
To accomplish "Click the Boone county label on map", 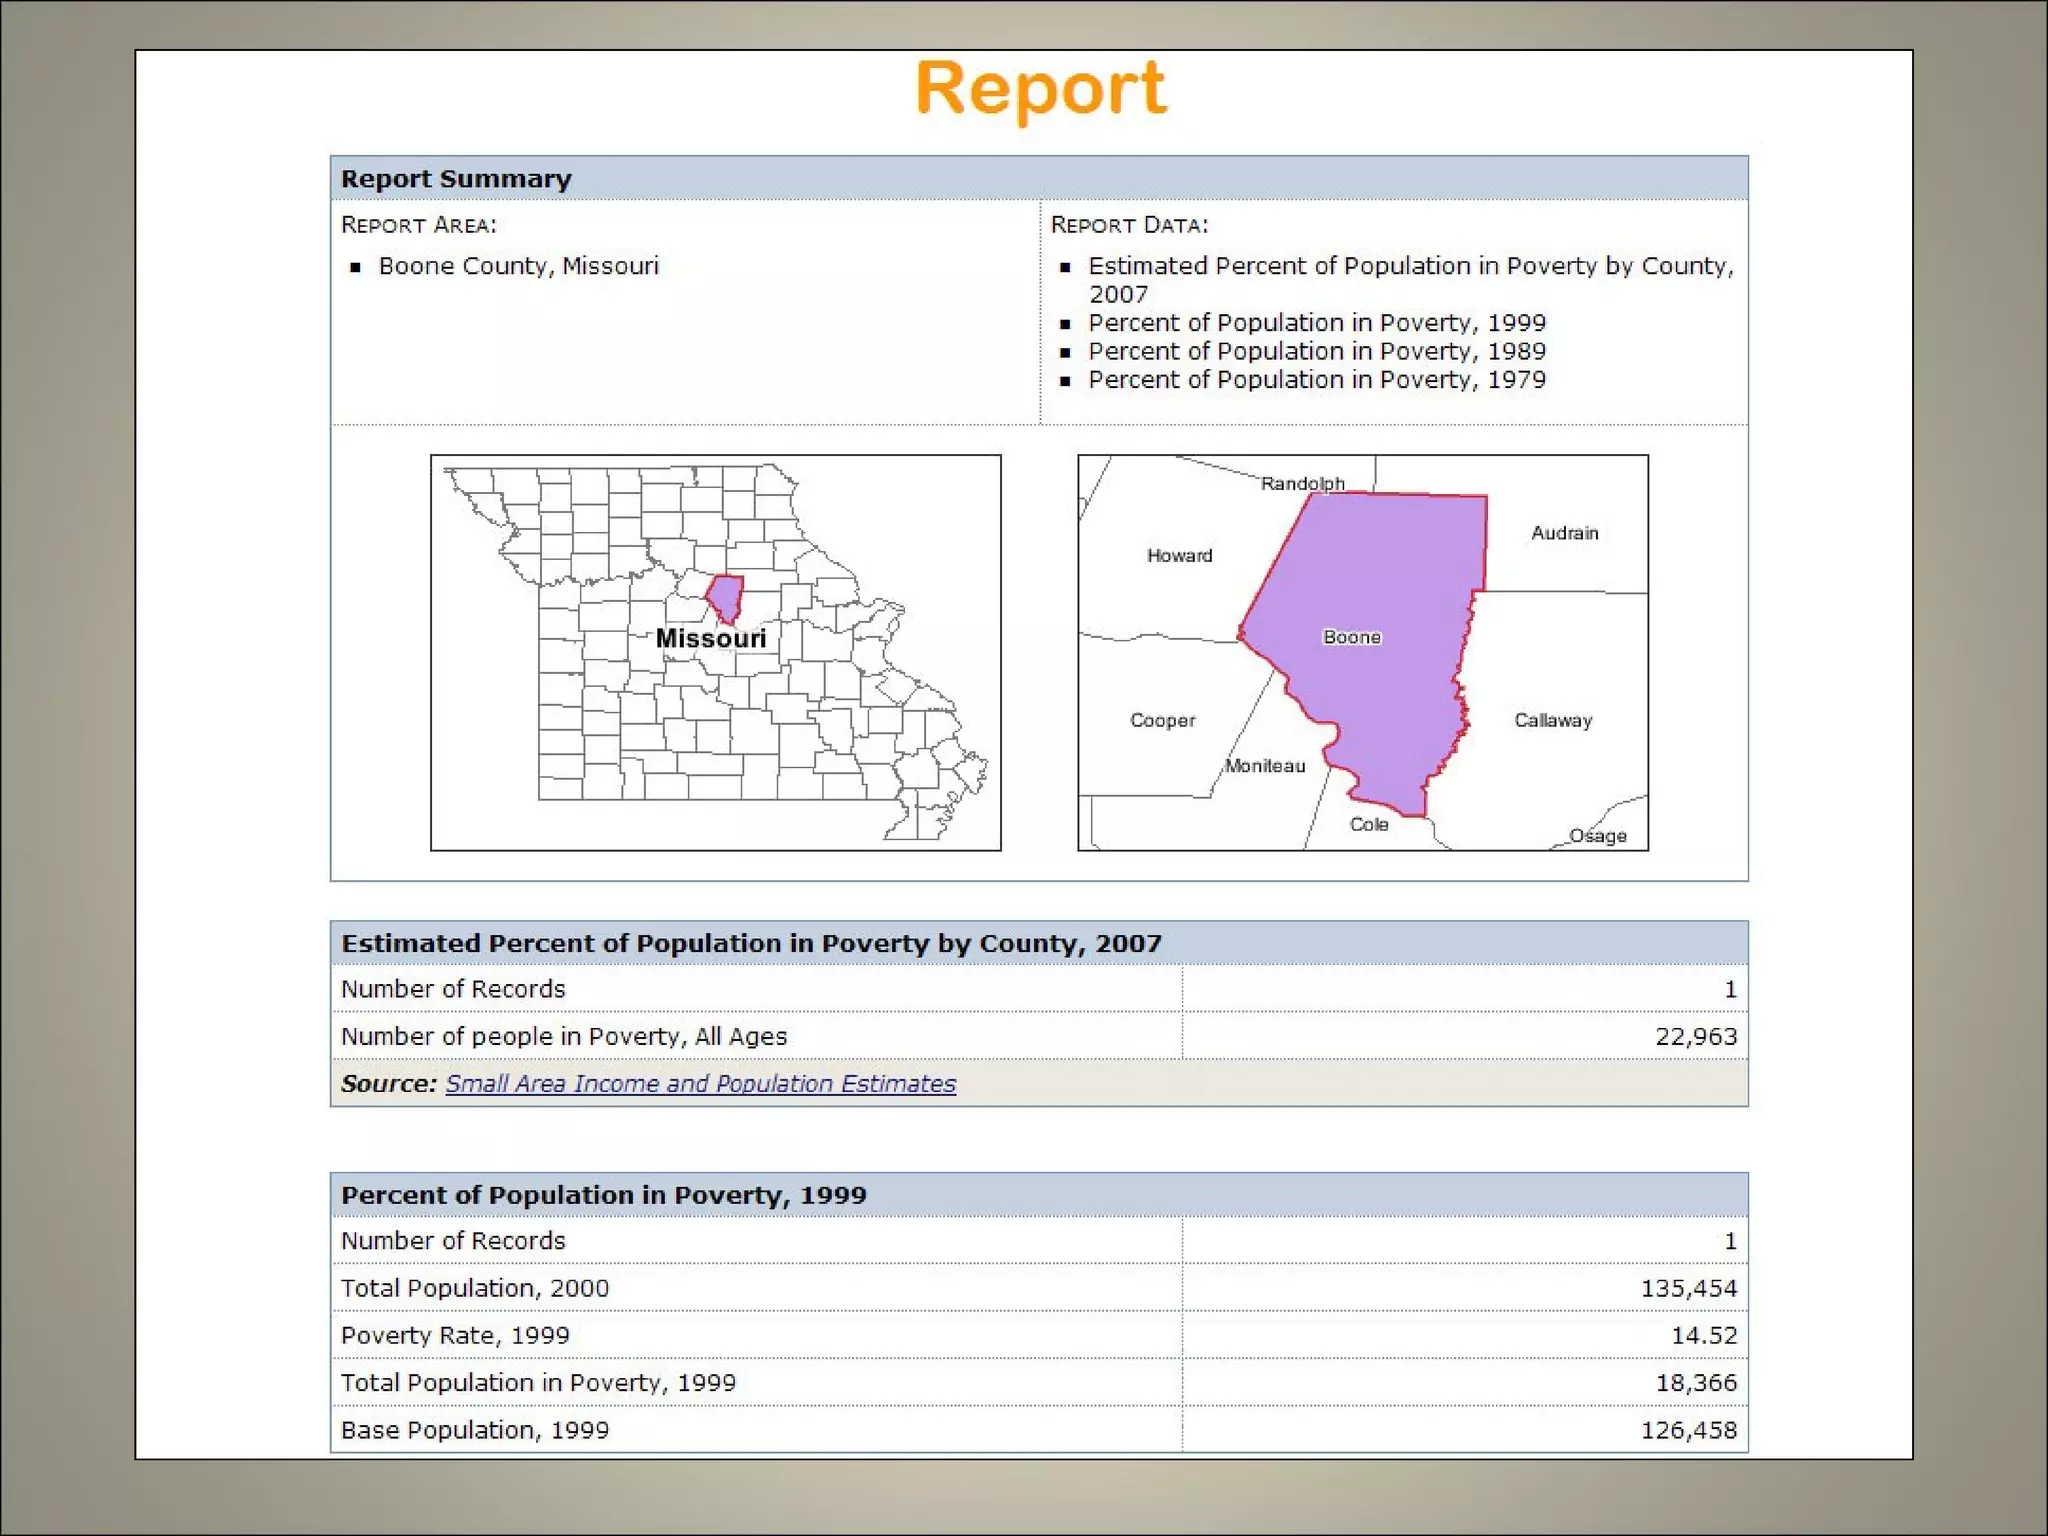I will (x=1351, y=637).
